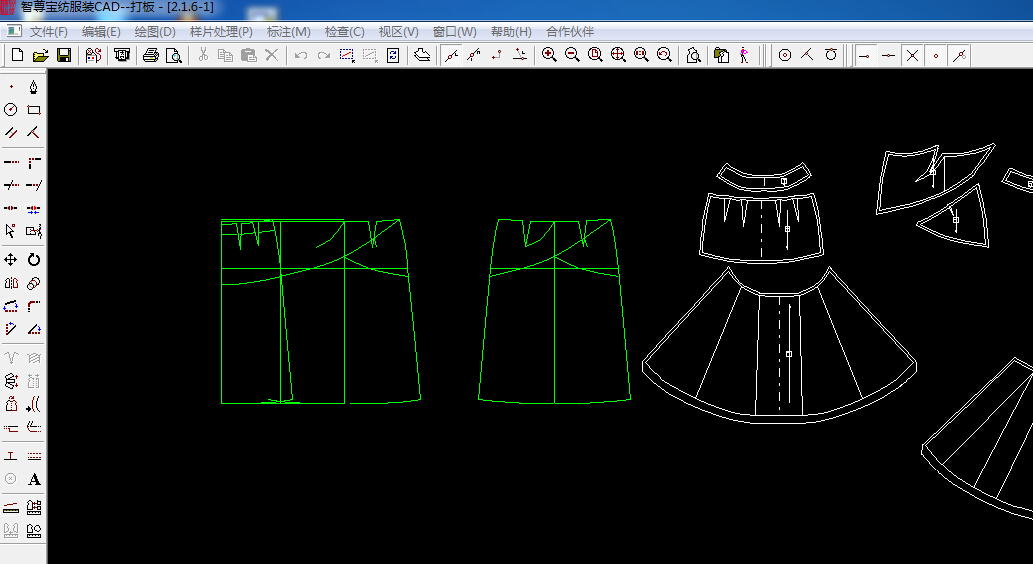Open the 合作伙伴 menu item

pos(570,32)
